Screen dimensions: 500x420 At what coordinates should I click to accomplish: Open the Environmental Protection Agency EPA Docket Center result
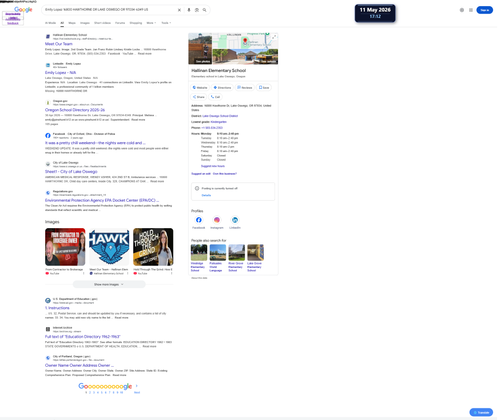[102, 200]
